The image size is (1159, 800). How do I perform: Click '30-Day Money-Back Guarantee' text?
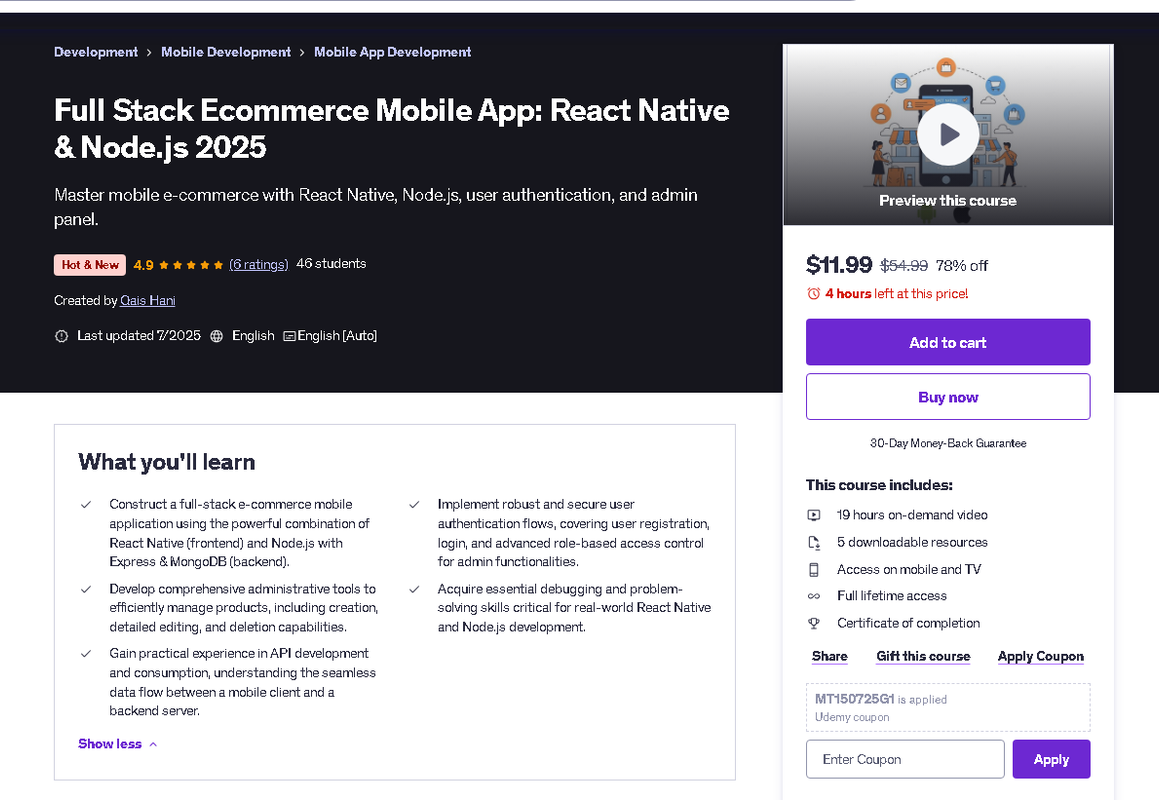pos(948,443)
